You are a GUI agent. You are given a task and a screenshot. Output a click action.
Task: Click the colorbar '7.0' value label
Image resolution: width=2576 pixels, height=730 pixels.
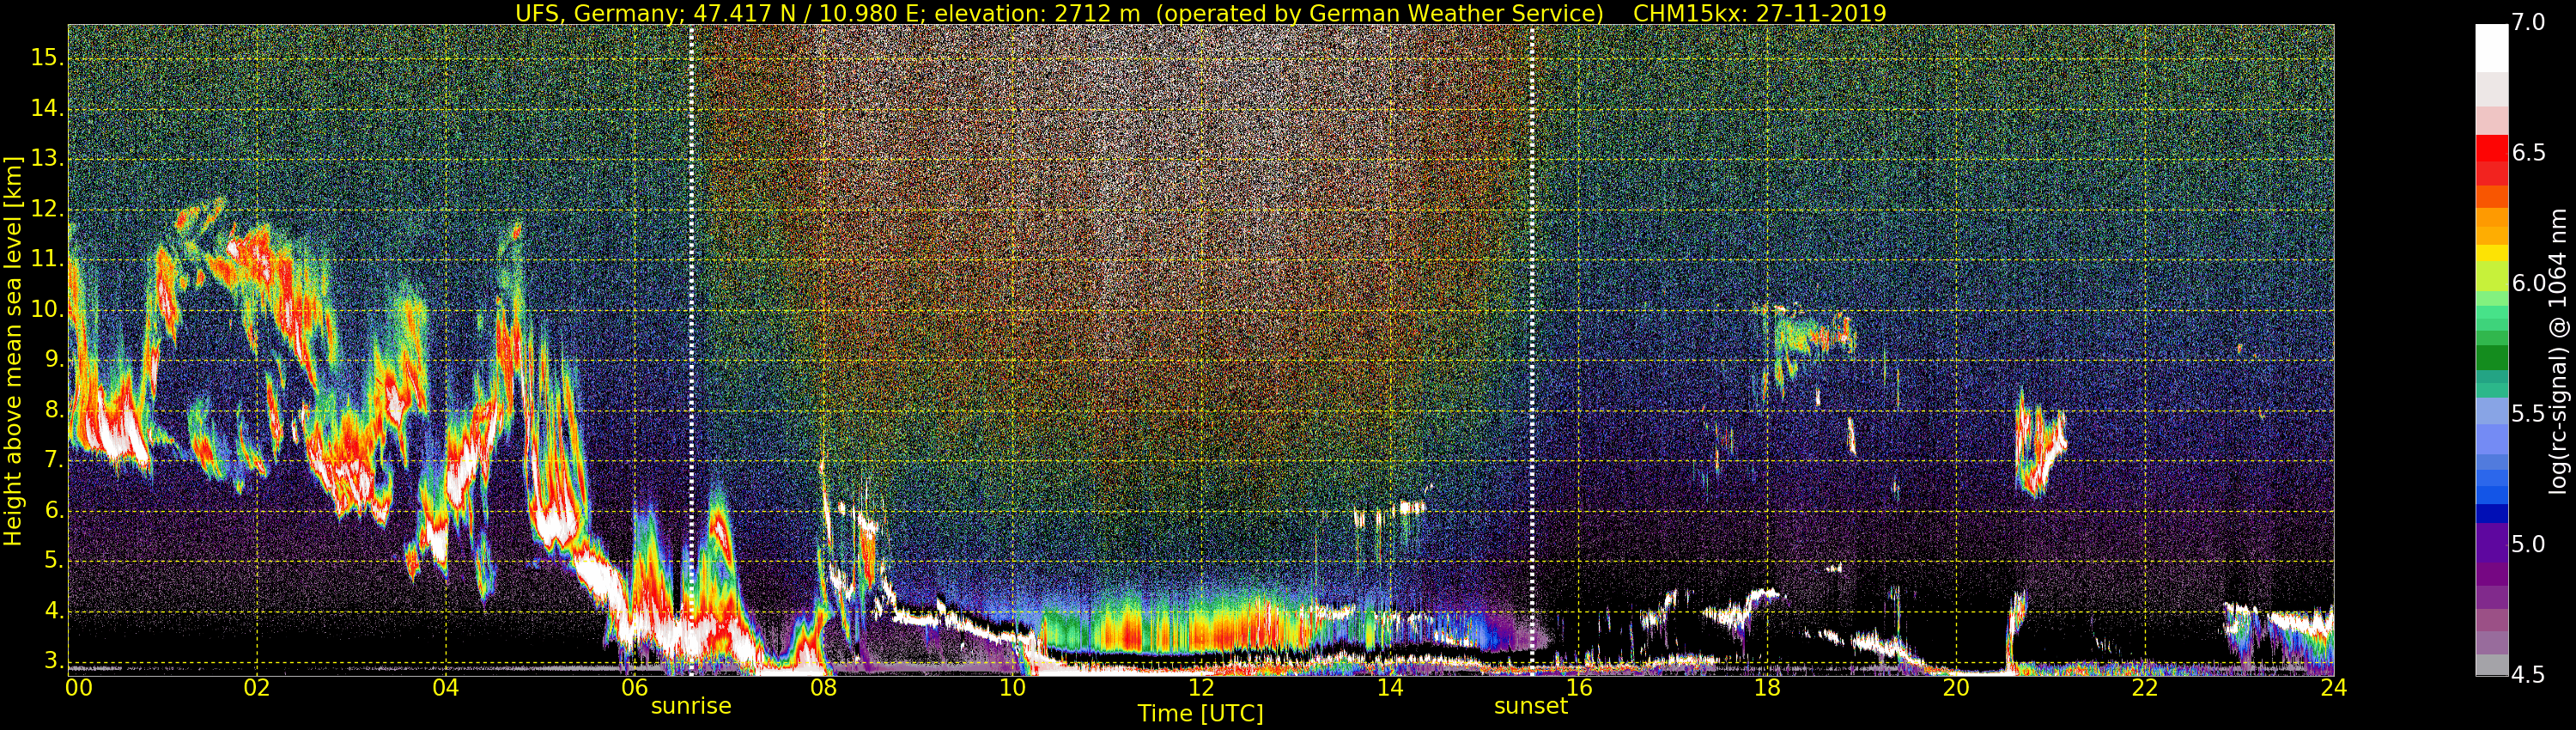(x=2529, y=23)
